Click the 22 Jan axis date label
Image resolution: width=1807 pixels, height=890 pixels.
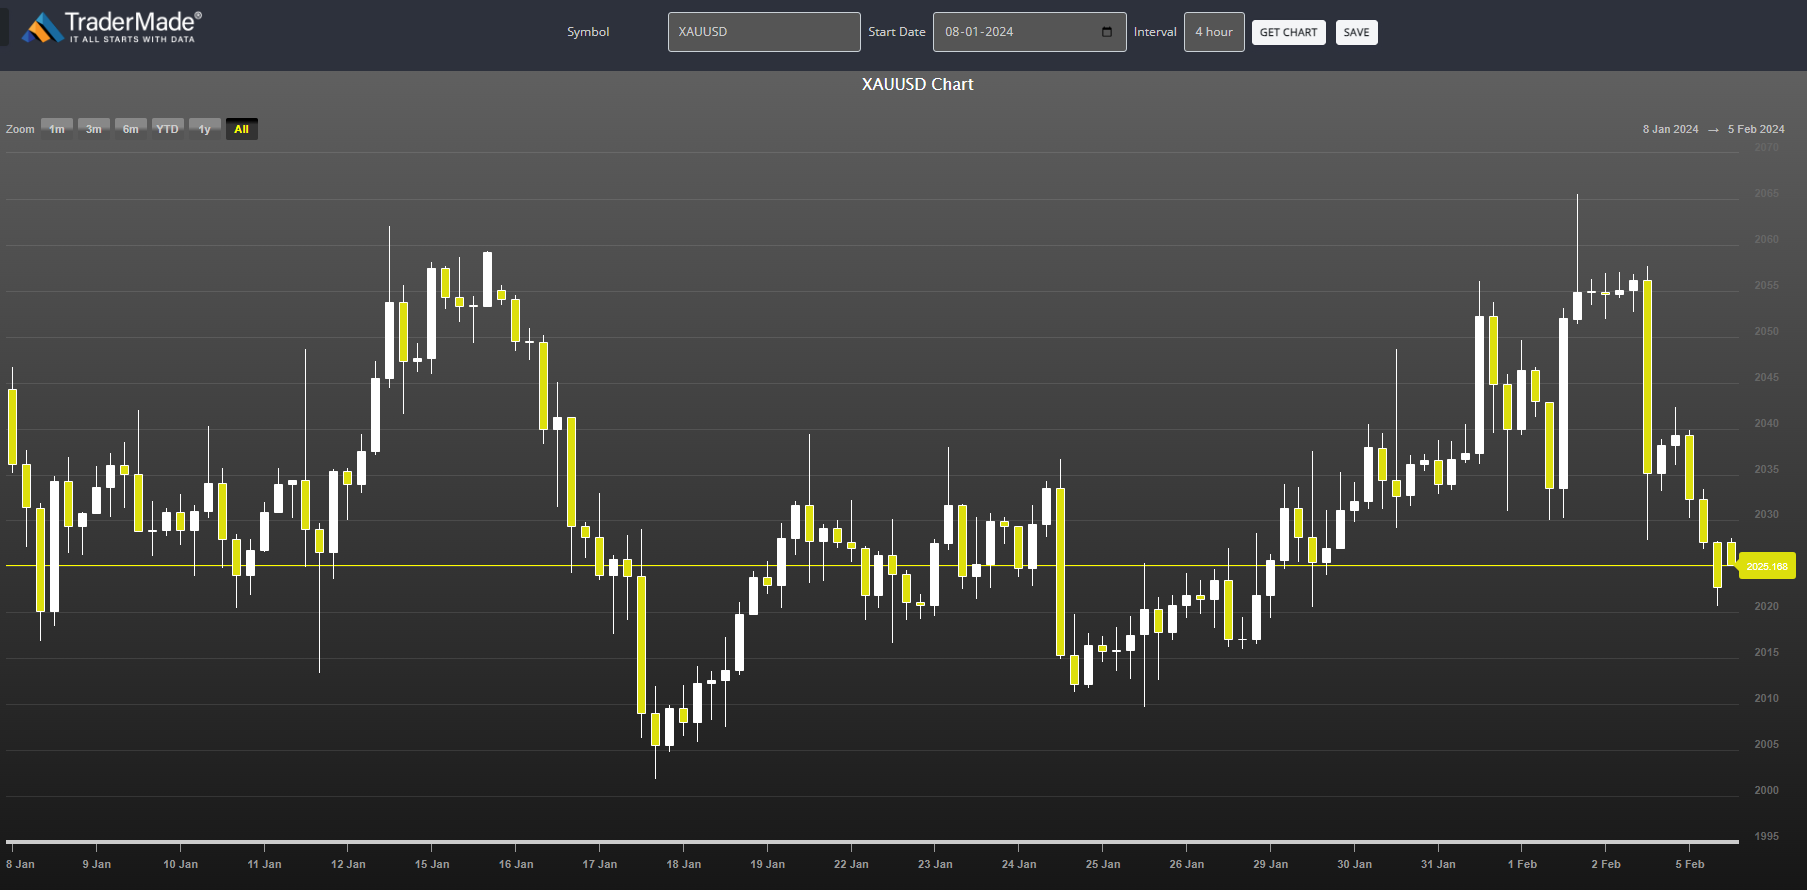point(851,864)
